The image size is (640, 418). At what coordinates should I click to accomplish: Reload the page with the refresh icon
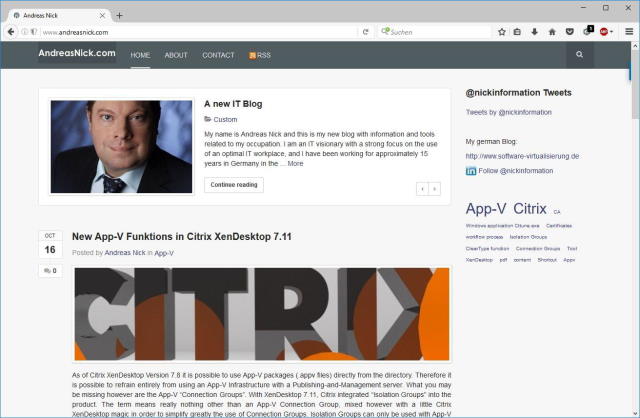(366, 32)
